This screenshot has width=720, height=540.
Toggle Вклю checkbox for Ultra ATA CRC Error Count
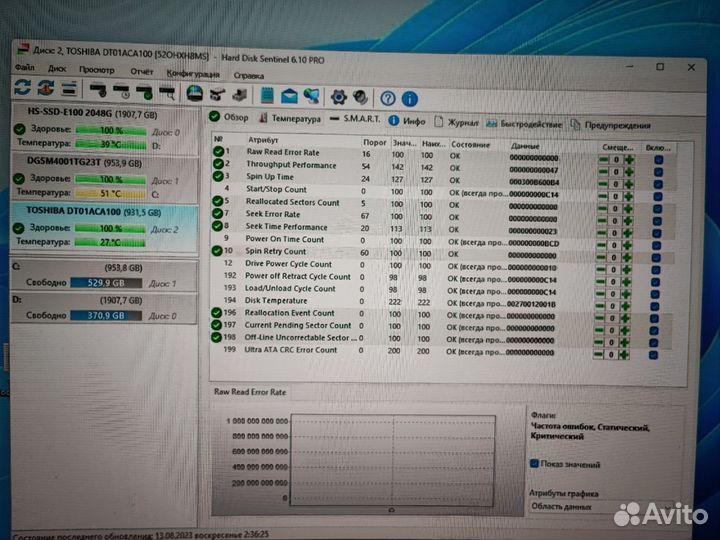[653, 354]
